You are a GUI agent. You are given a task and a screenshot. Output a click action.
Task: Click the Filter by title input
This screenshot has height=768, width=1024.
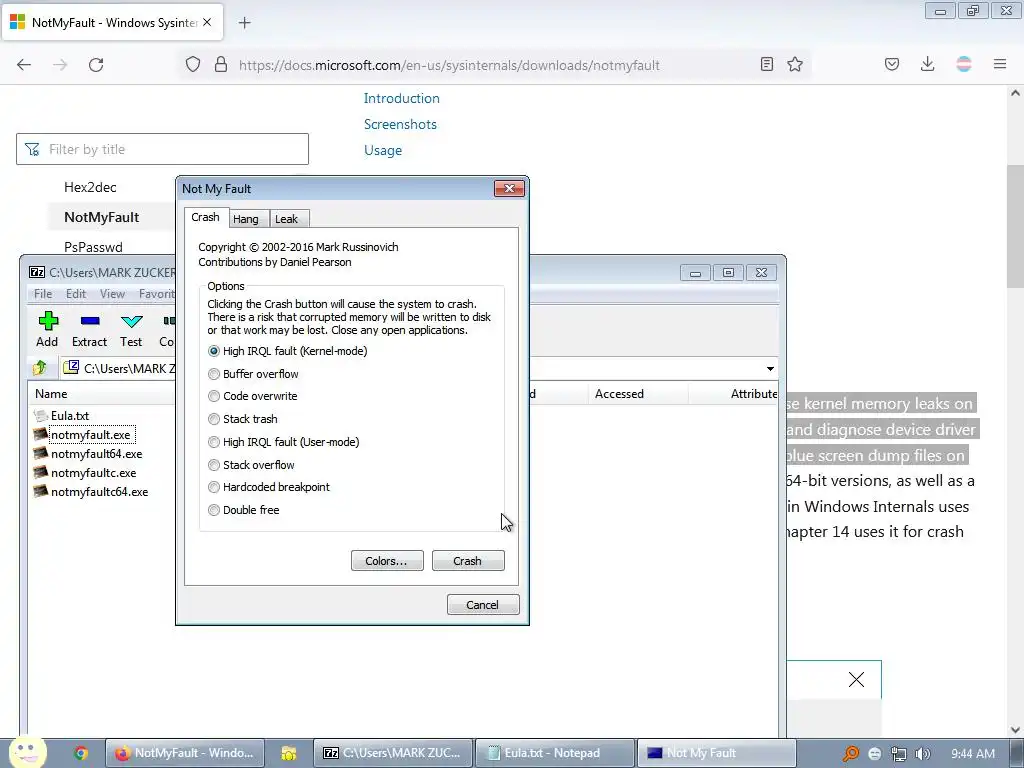point(163,150)
